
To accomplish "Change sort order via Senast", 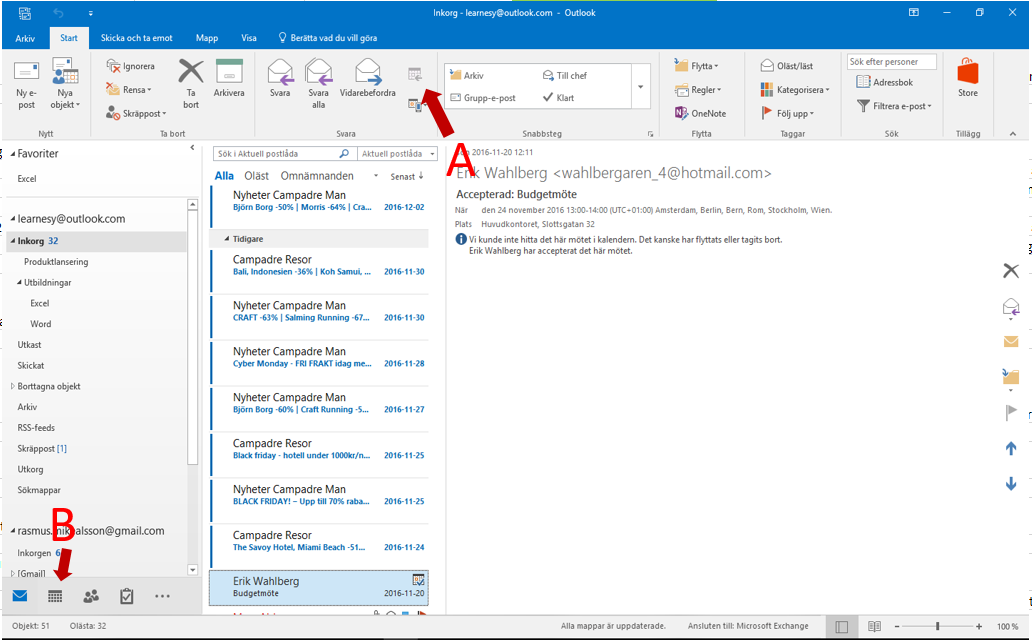I will (407, 176).
